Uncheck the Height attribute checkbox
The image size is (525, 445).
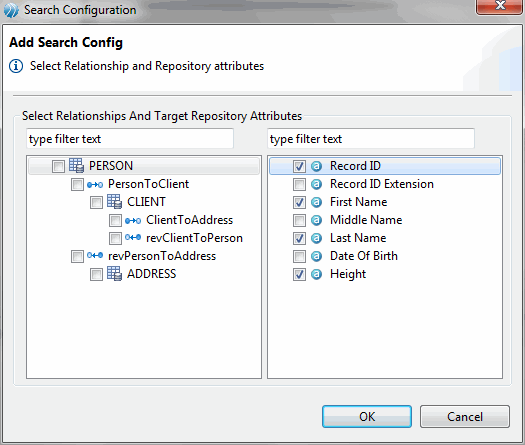[x=299, y=275]
